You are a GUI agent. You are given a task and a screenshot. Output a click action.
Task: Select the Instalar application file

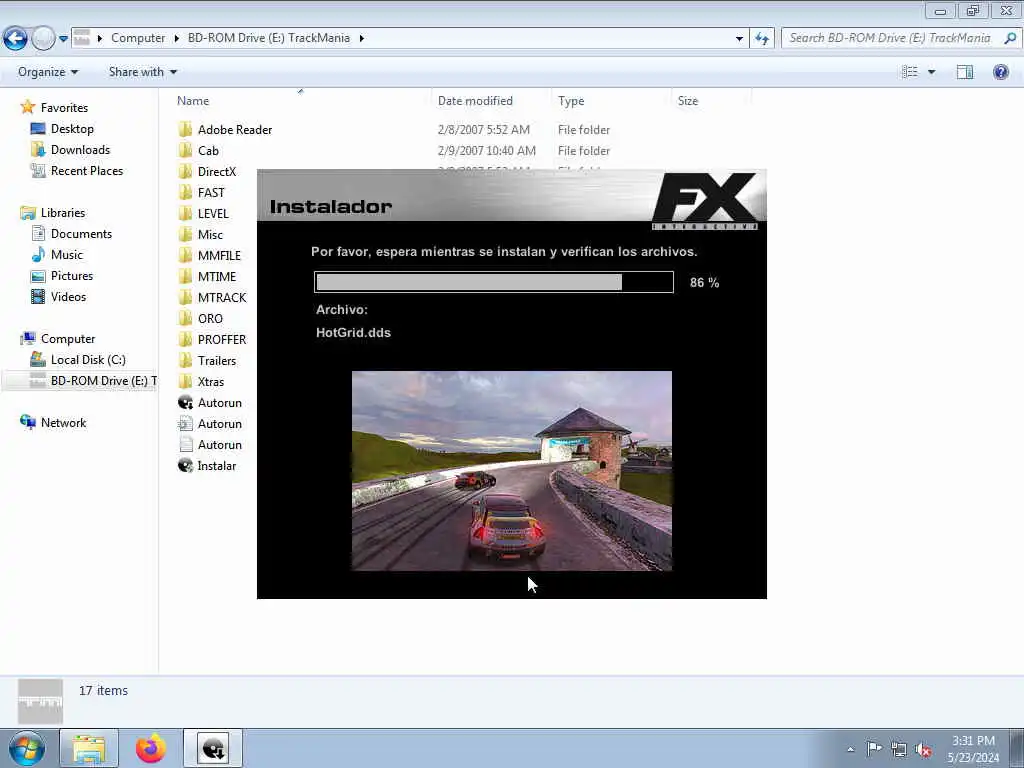(217, 466)
